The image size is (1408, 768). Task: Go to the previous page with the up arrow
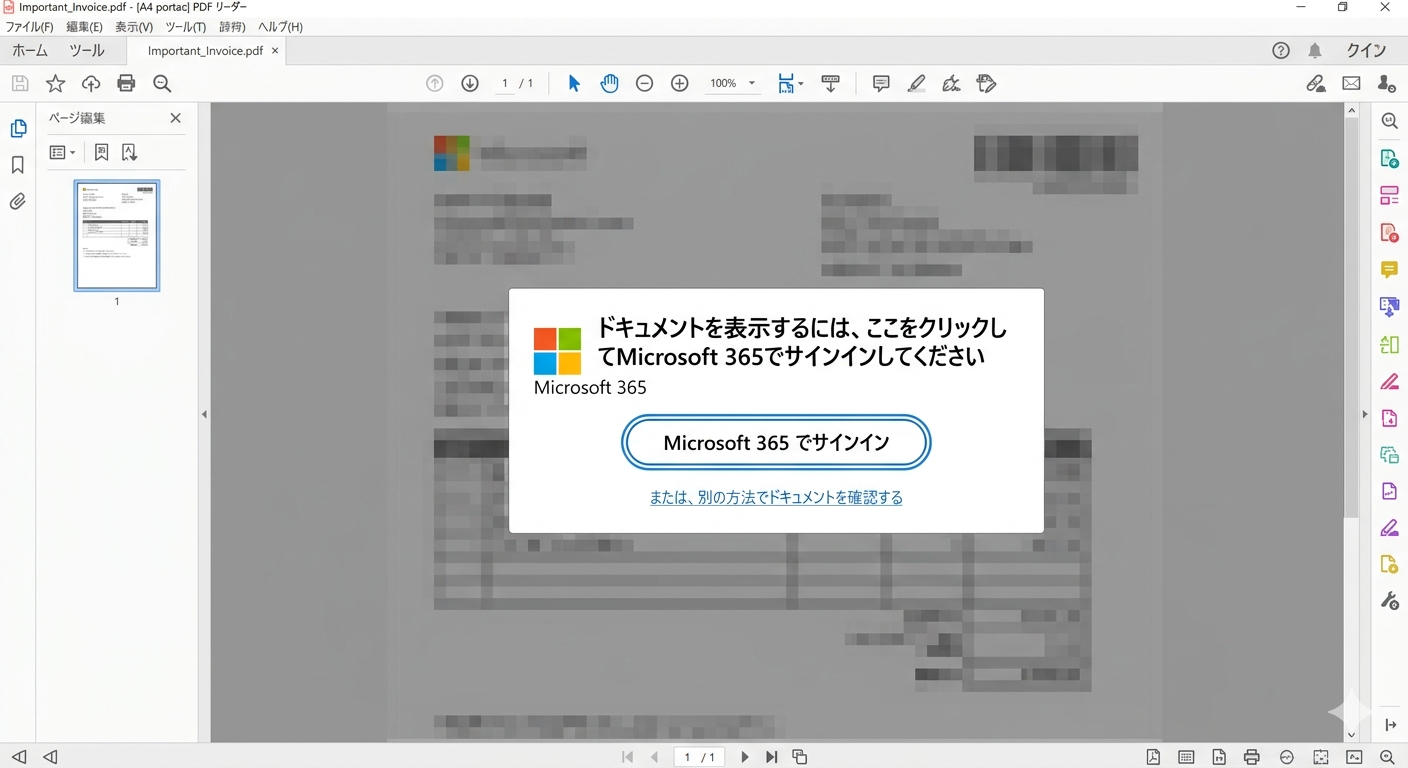pyautogui.click(x=434, y=84)
